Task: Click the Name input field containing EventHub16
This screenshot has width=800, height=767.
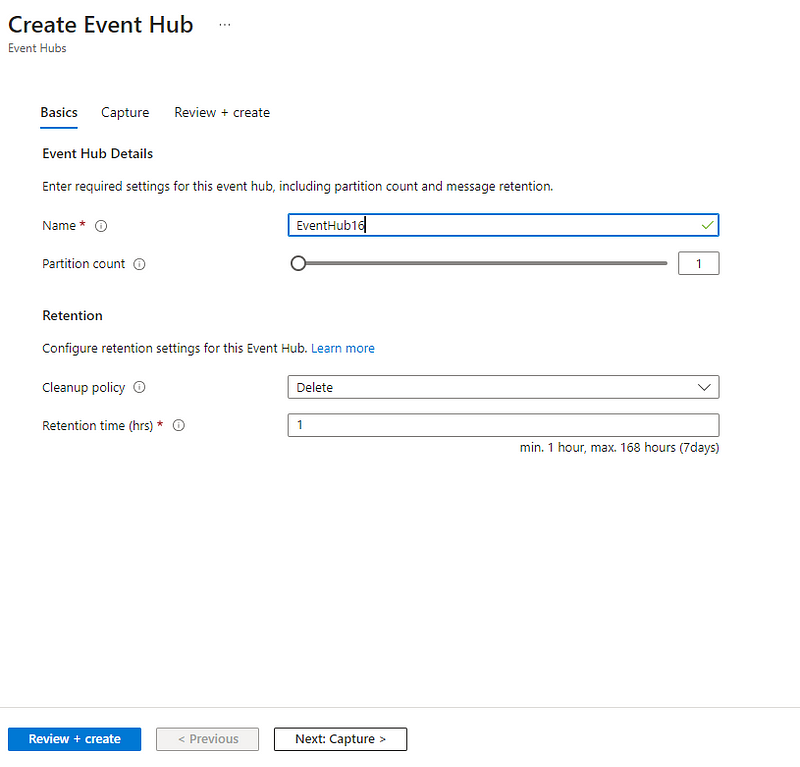Action: pos(503,225)
